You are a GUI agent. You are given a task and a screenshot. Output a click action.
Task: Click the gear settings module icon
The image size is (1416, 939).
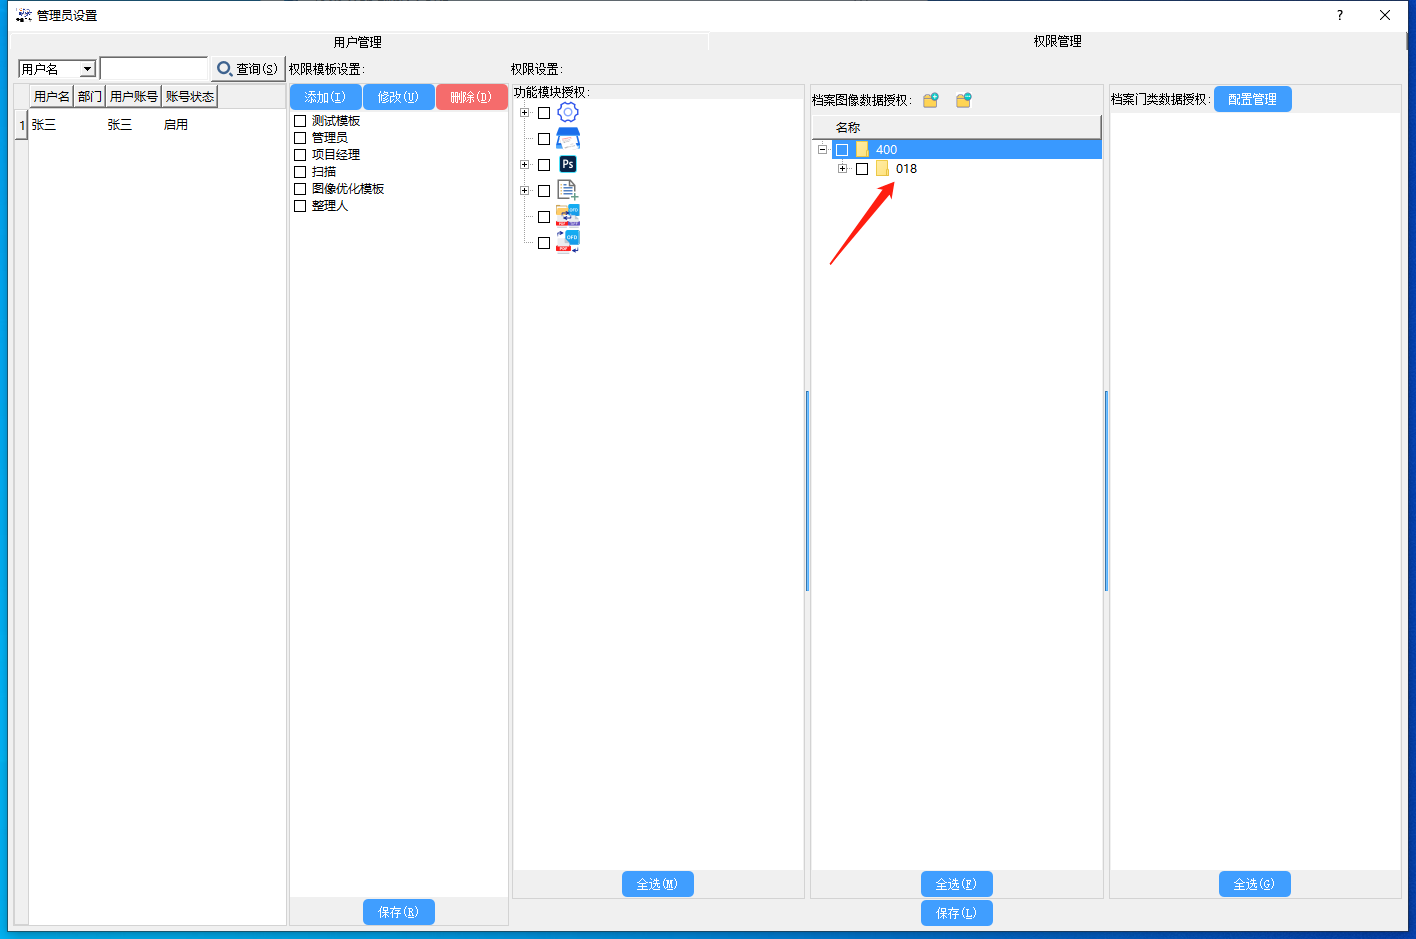[568, 112]
